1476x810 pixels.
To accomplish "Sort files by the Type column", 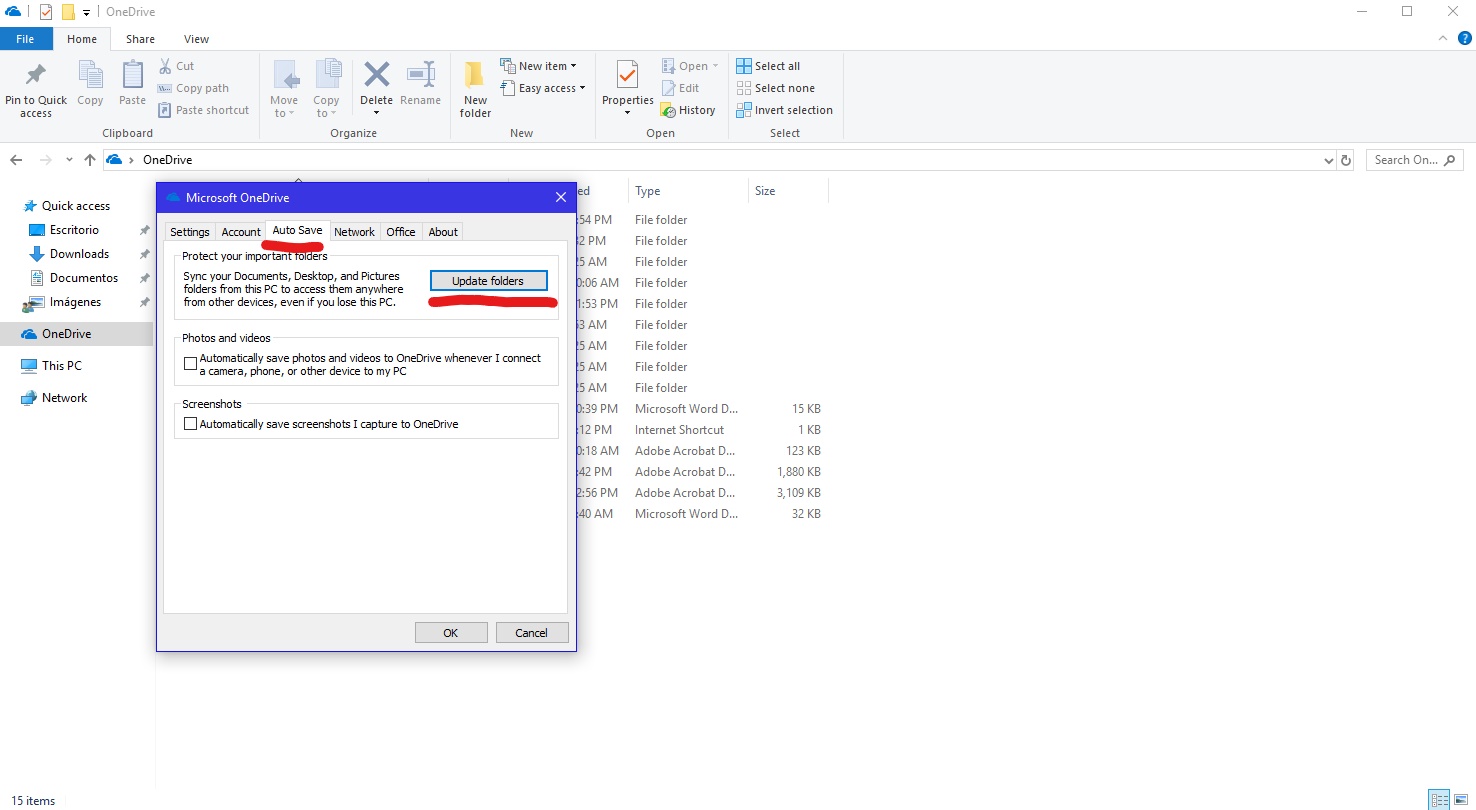I will pos(688,191).
